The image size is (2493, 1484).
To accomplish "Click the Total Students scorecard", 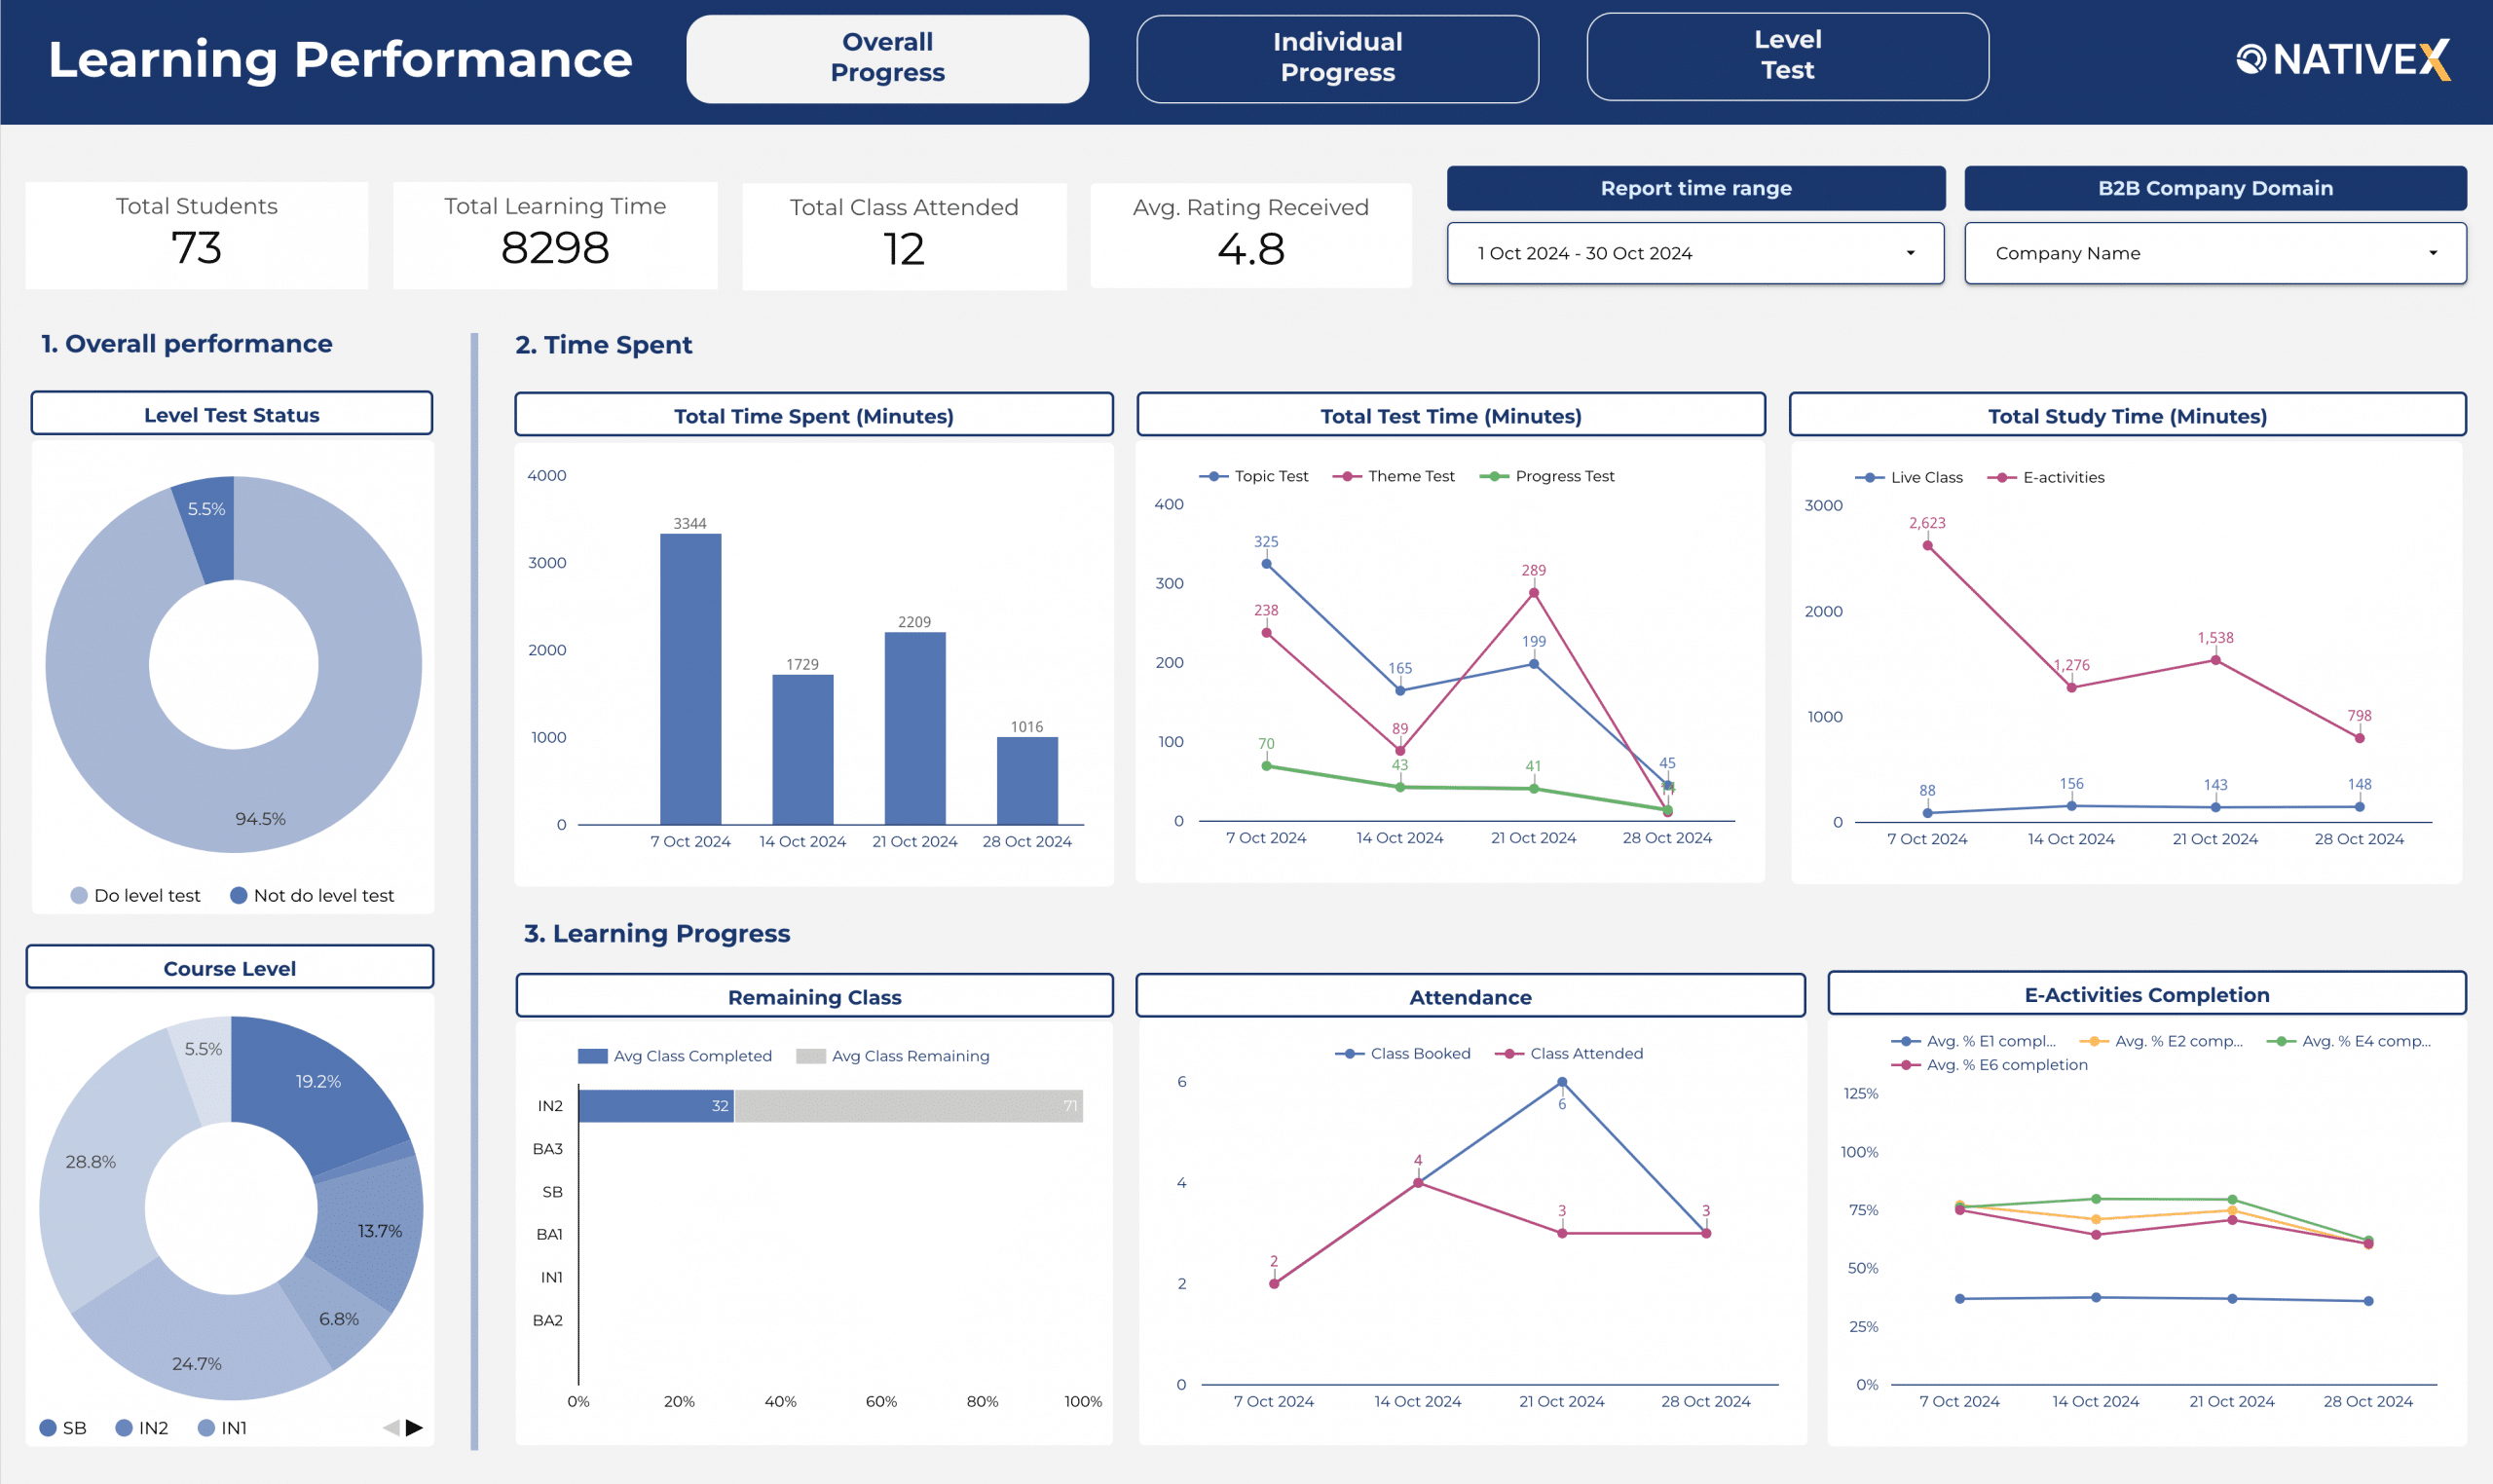I will pyautogui.click(x=196, y=235).
